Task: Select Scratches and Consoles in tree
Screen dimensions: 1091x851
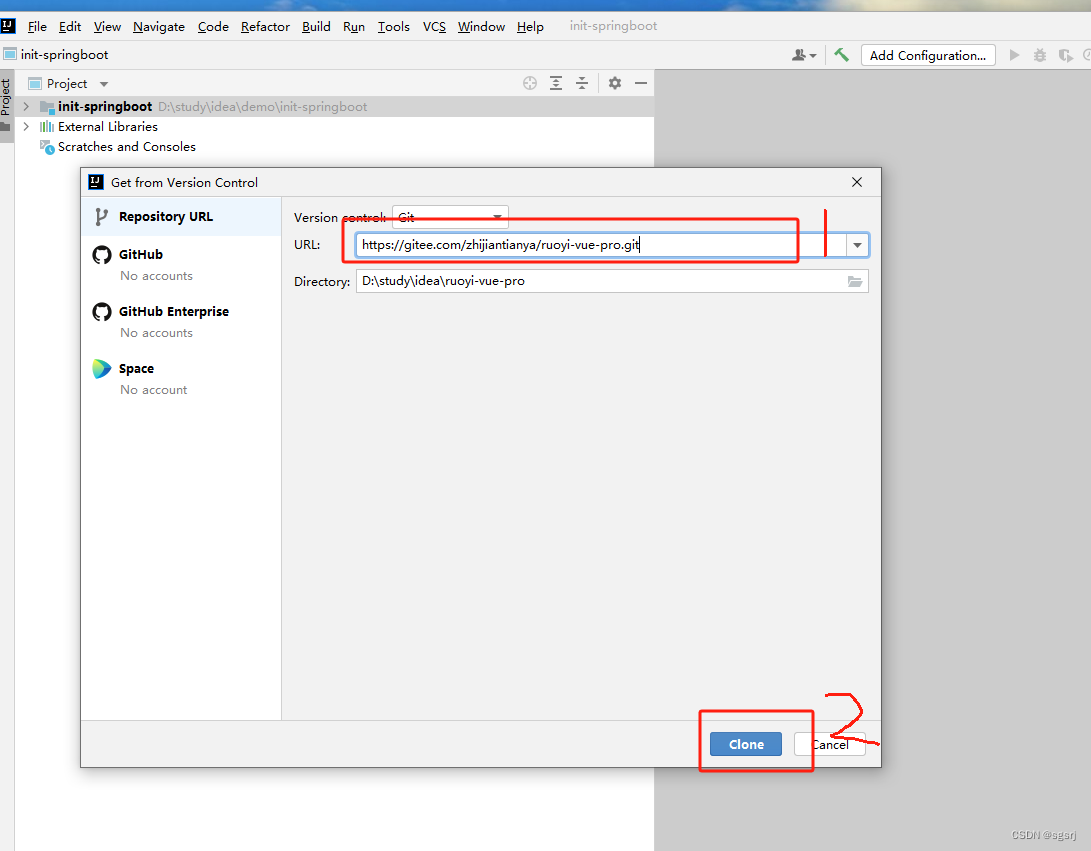Action: point(127,147)
